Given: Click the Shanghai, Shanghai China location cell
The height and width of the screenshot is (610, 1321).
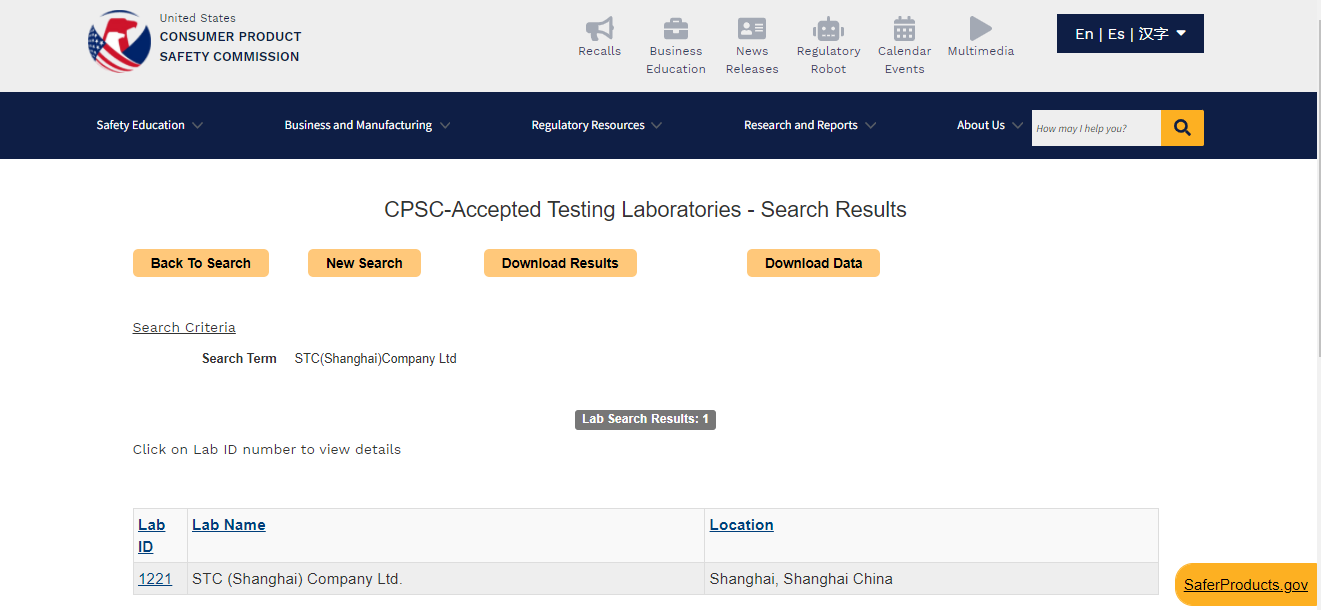Looking at the screenshot, I should 931,578.
